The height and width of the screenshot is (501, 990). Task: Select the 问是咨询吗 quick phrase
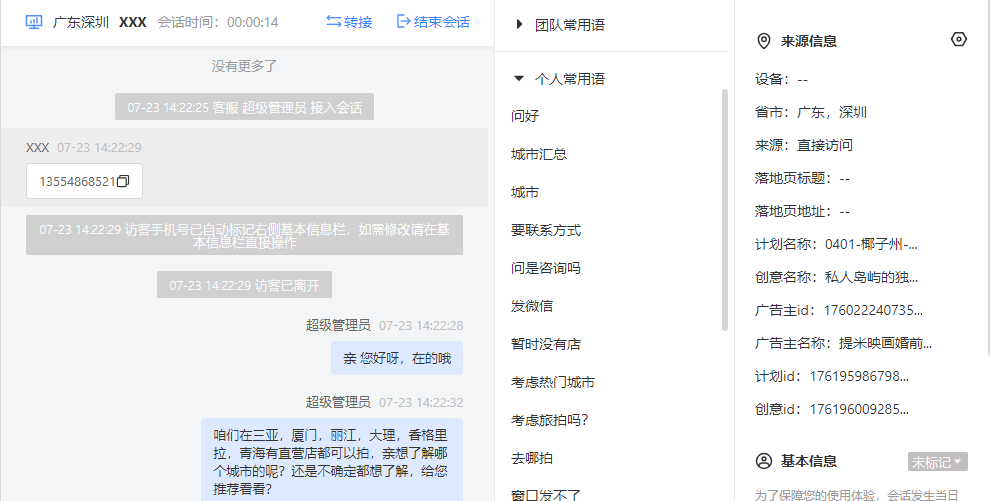coord(546,268)
